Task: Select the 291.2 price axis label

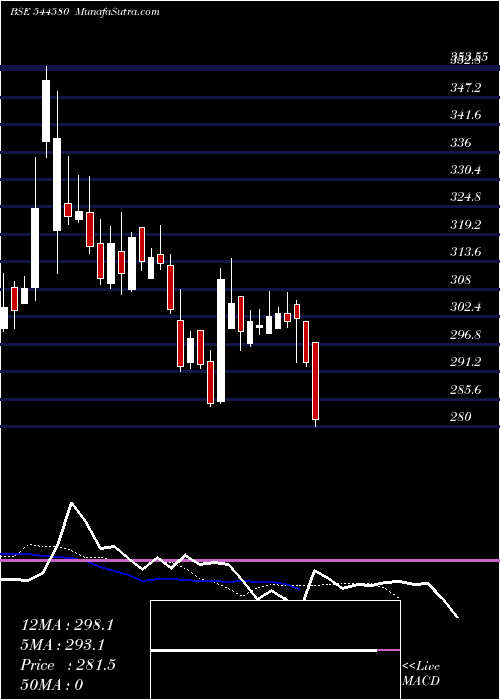Action: [466, 362]
